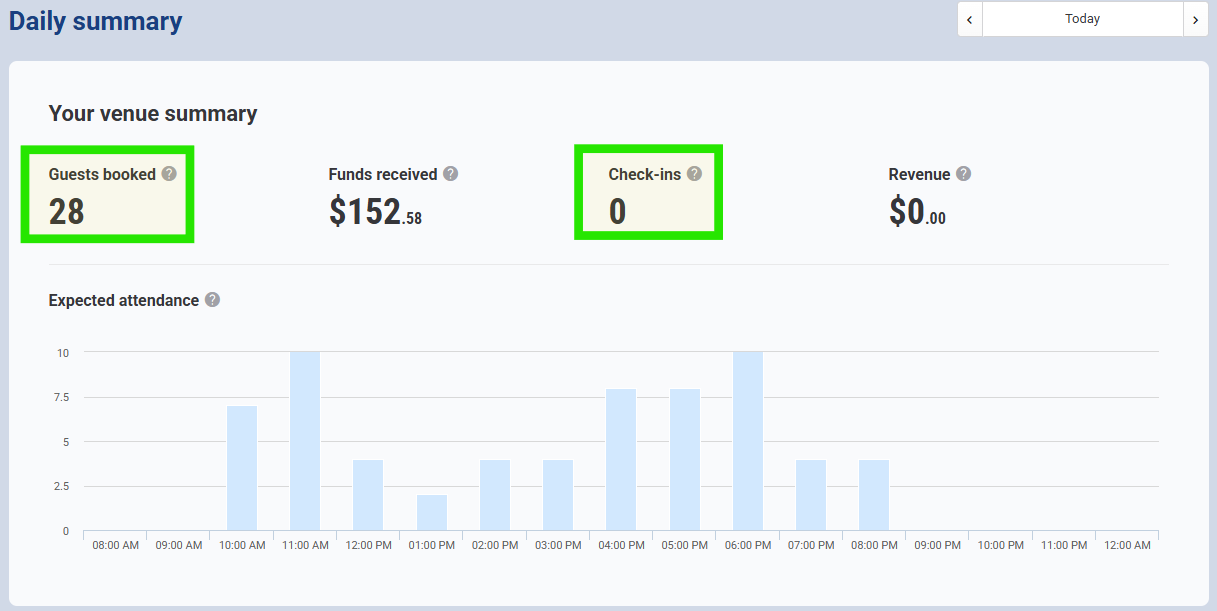Click the $0.00 Revenue amount

pos(916,211)
